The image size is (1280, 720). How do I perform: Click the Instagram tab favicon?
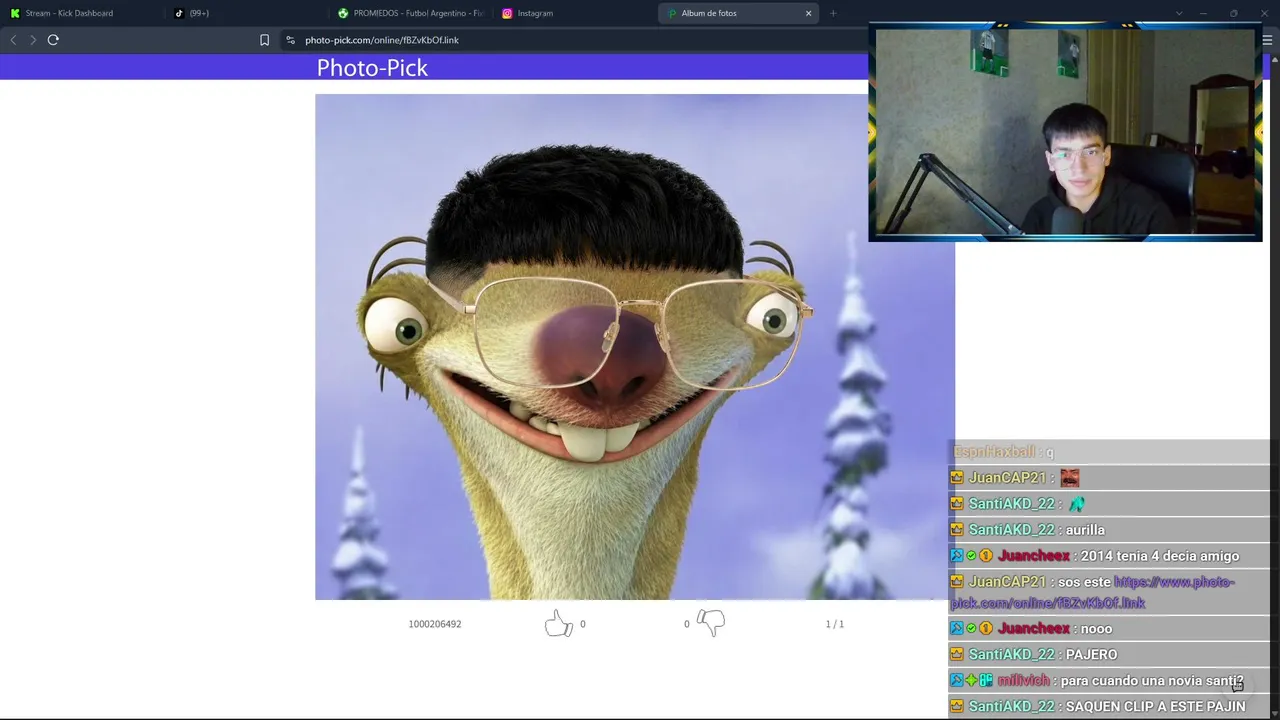tap(507, 13)
